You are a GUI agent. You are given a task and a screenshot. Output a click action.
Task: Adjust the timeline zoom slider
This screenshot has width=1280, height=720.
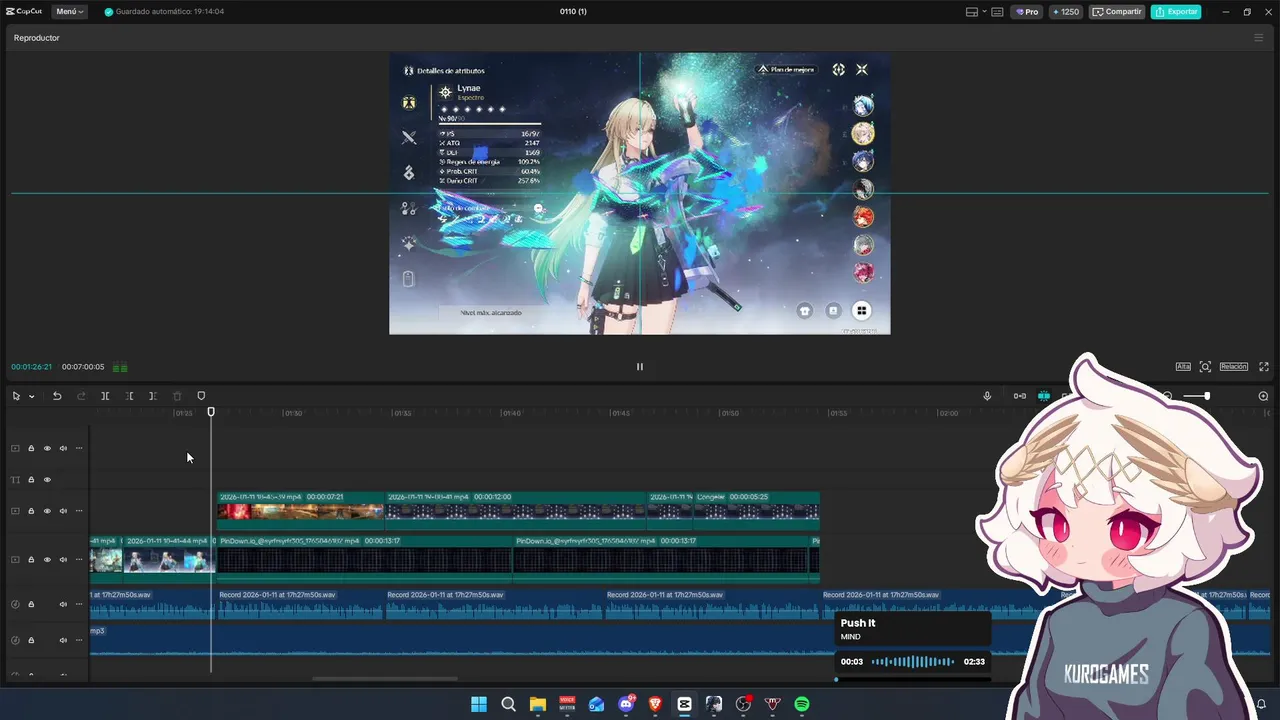pos(1196,396)
